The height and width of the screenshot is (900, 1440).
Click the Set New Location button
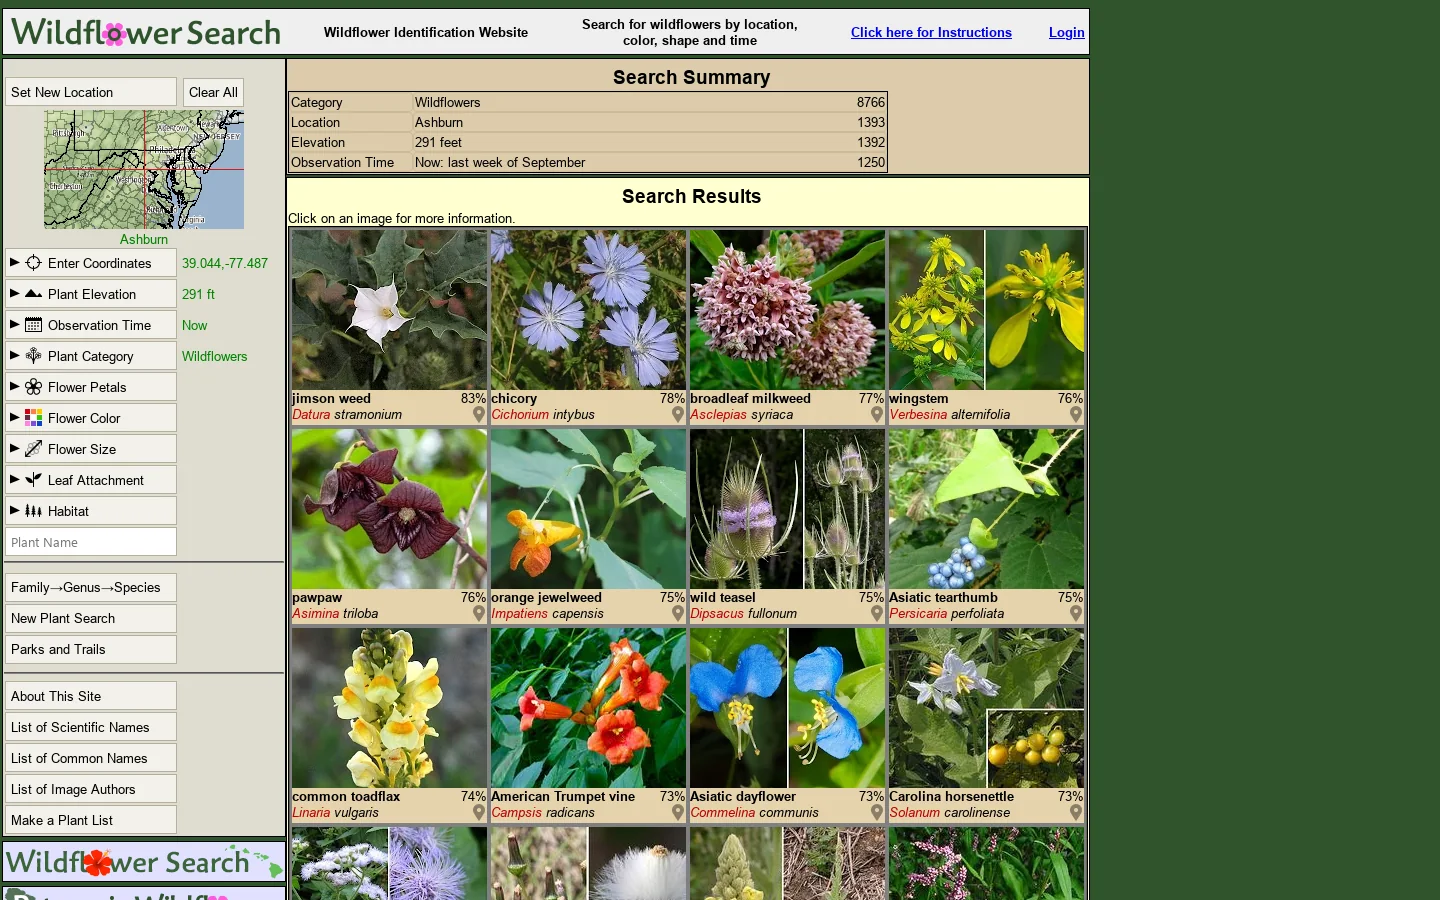91,92
